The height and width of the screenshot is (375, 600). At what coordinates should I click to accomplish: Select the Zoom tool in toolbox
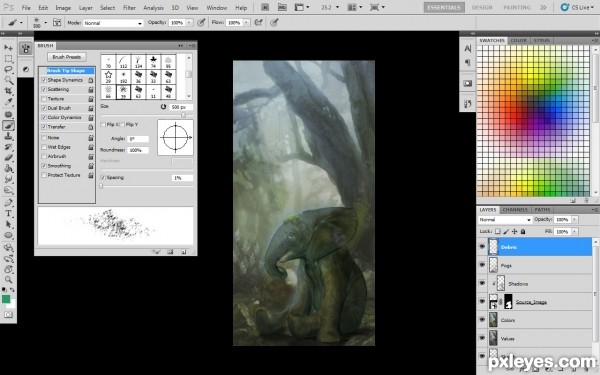coord(8,280)
